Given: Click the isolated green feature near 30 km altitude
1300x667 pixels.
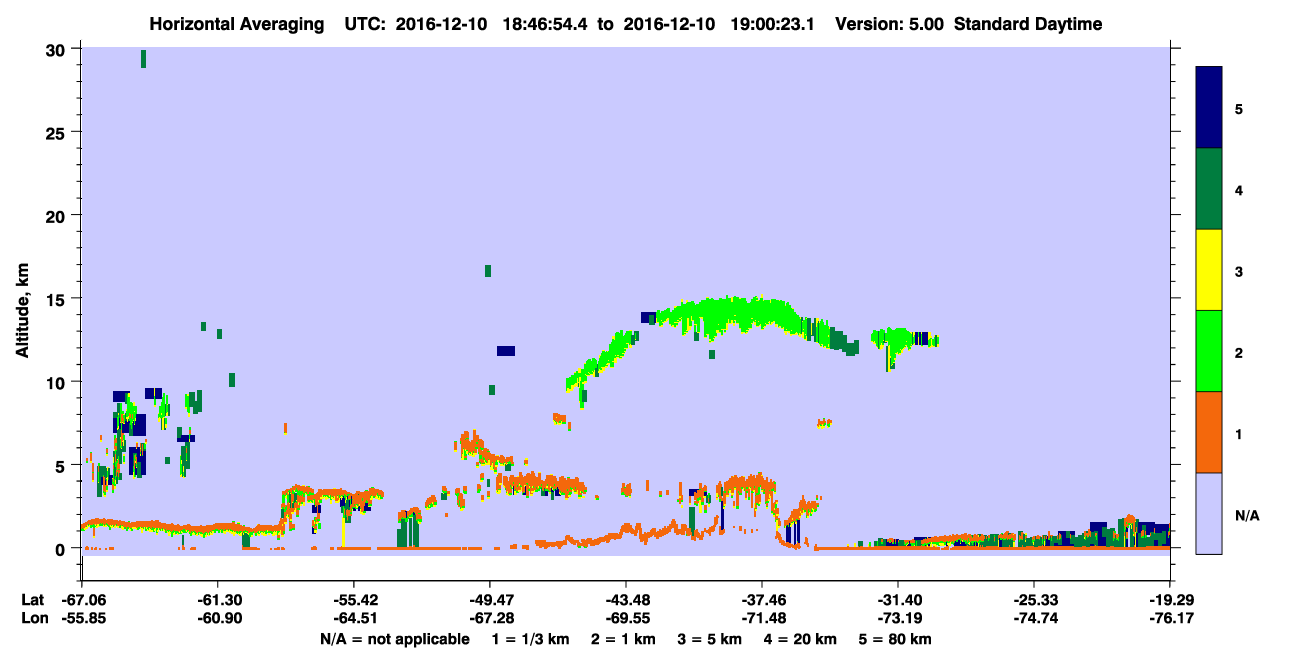Looking at the screenshot, I should [144, 59].
